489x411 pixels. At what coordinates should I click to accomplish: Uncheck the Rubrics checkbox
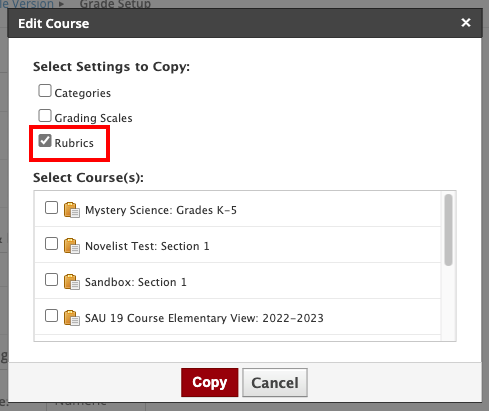(x=45, y=141)
